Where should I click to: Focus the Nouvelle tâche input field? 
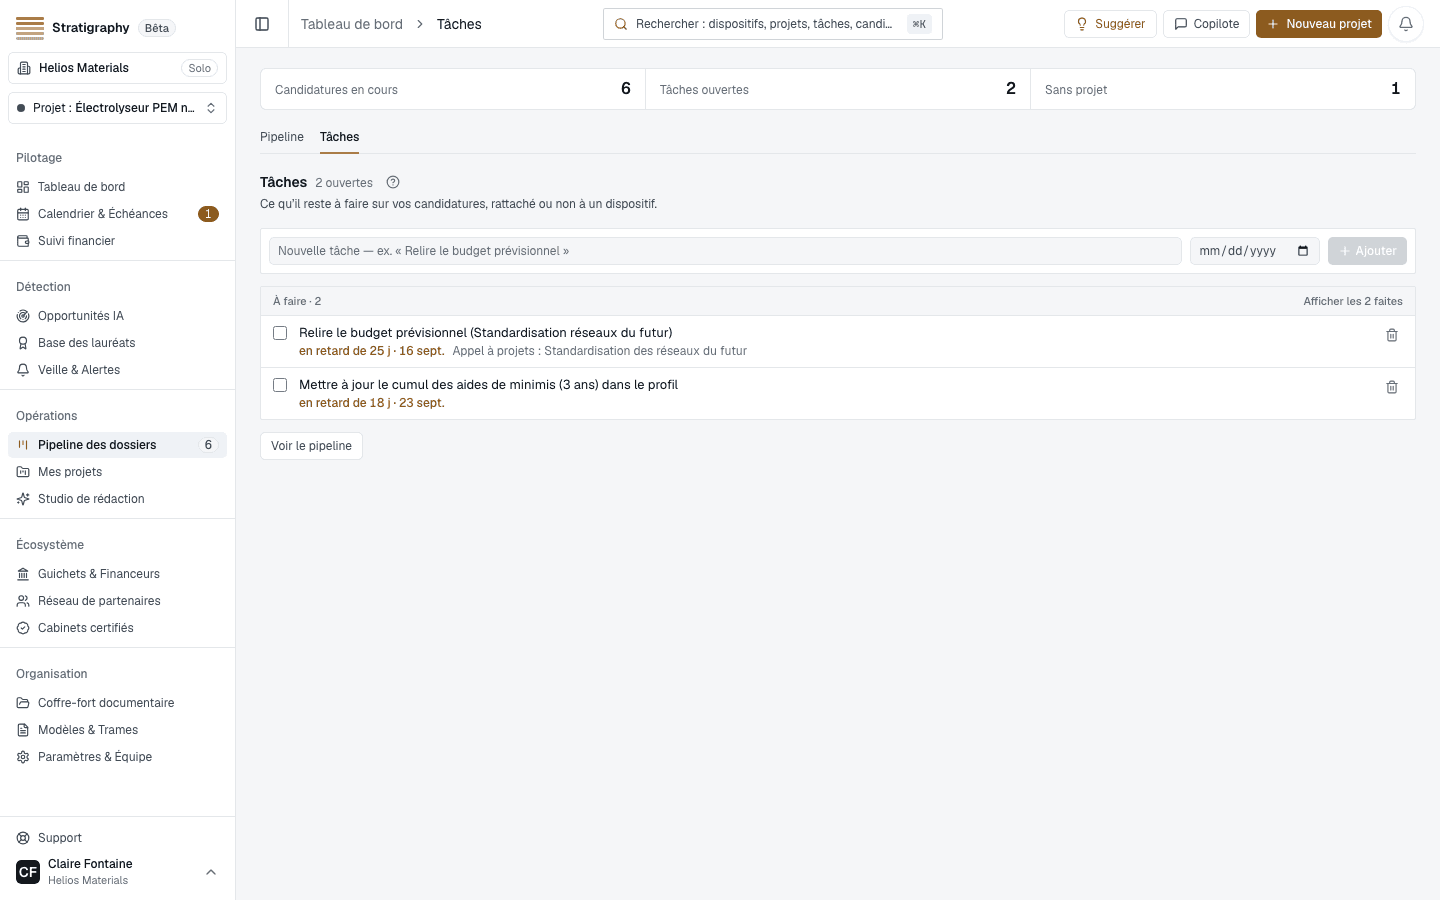pos(725,251)
